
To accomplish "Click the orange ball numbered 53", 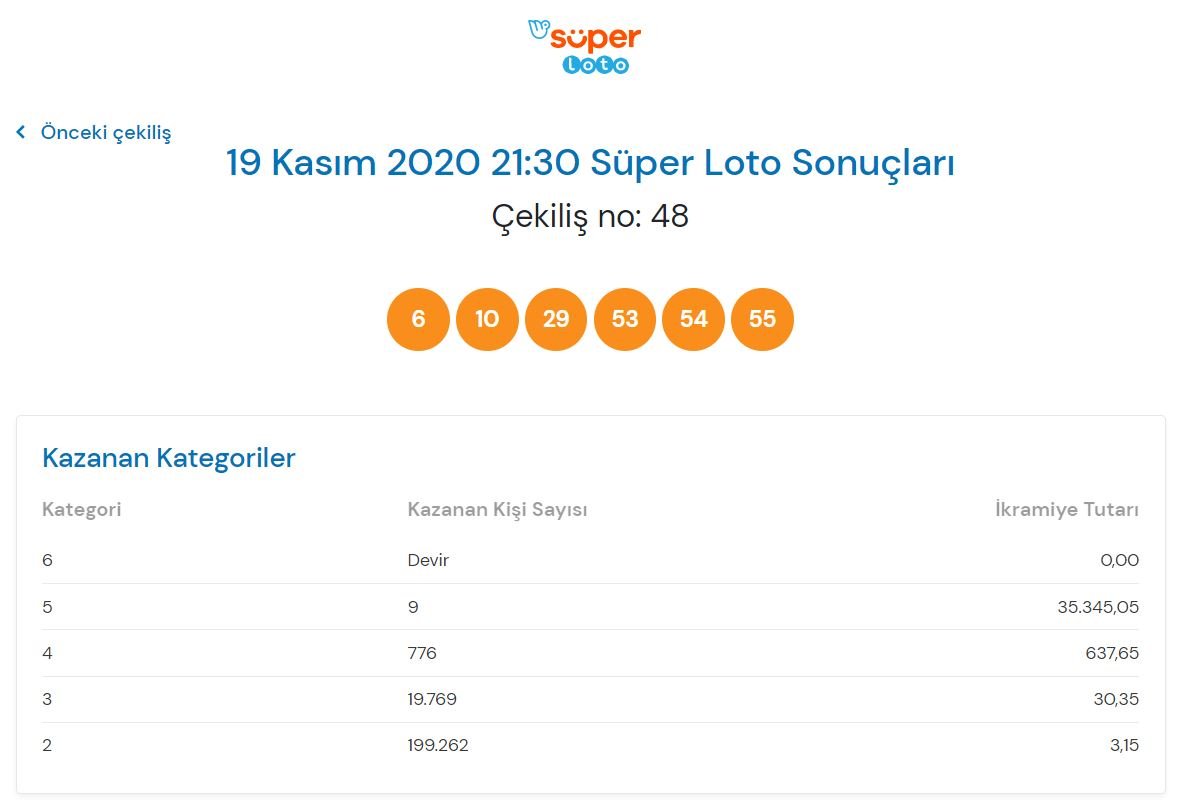I will coord(625,319).
